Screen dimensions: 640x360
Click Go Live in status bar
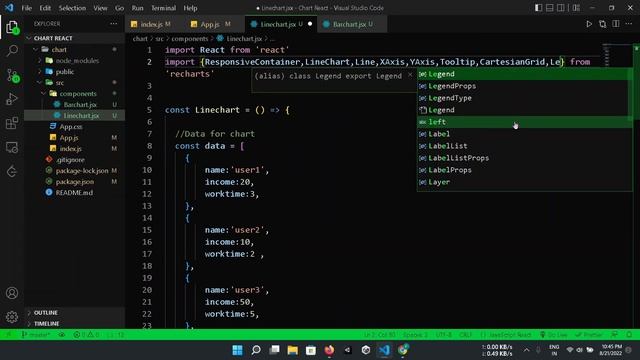[x=553, y=335]
